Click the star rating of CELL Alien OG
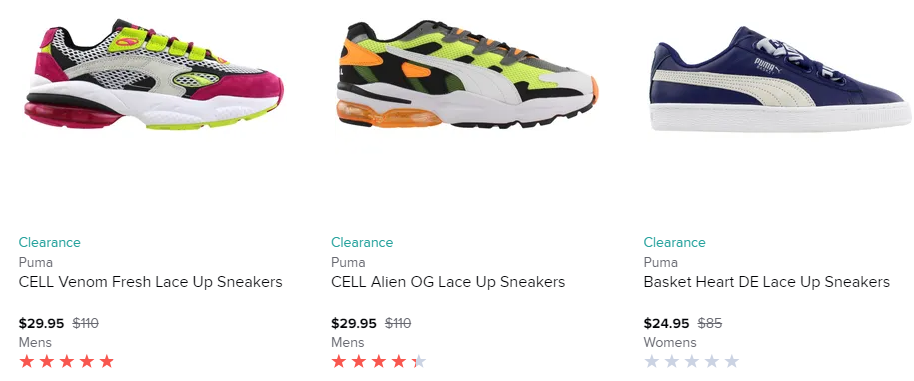 [379, 362]
